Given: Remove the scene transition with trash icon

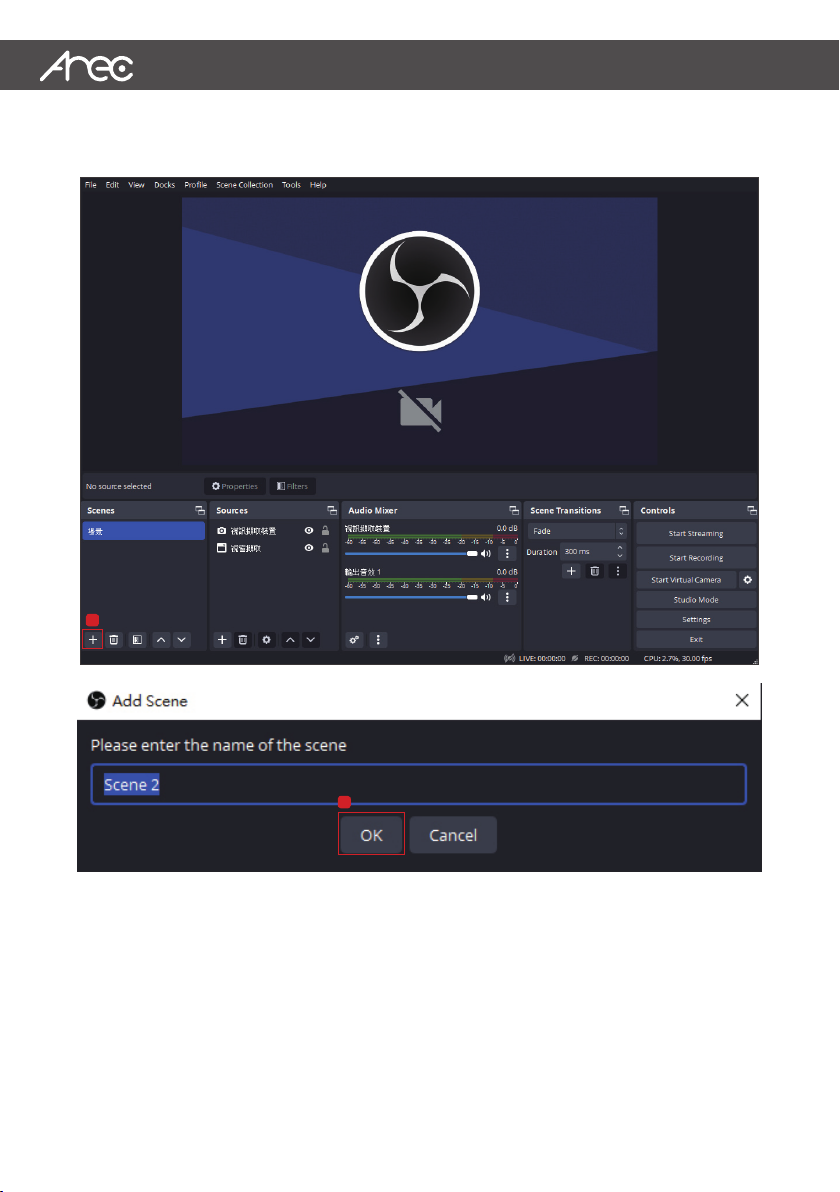Looking at the screenshot, I should pos(594,571).
